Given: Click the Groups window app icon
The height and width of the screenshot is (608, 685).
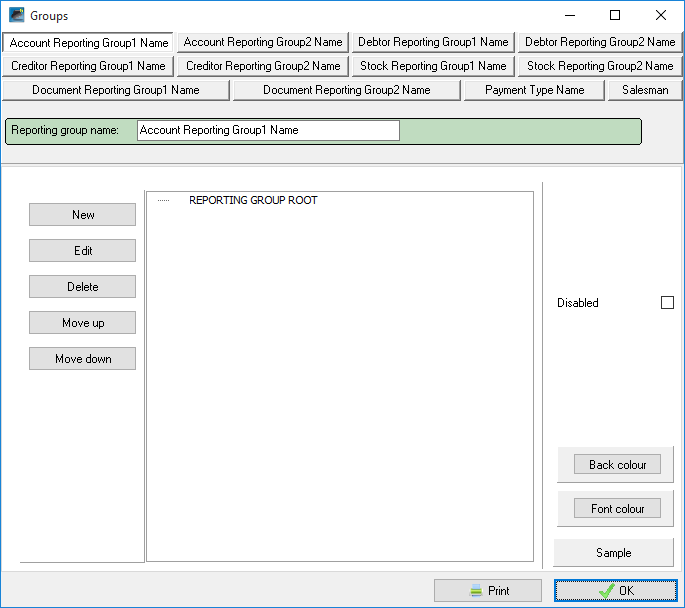Looking at the screenshot, I should point(16,15).
